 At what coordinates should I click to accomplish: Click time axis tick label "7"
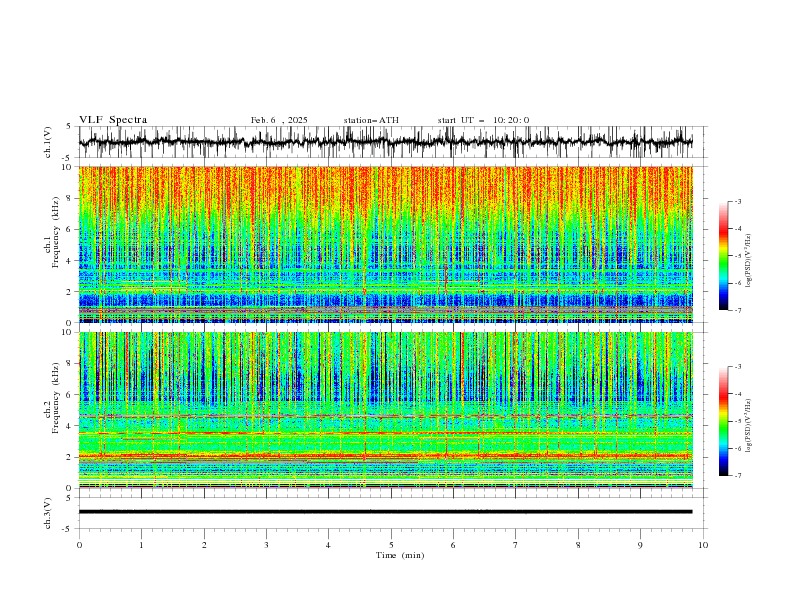(516, 545)
